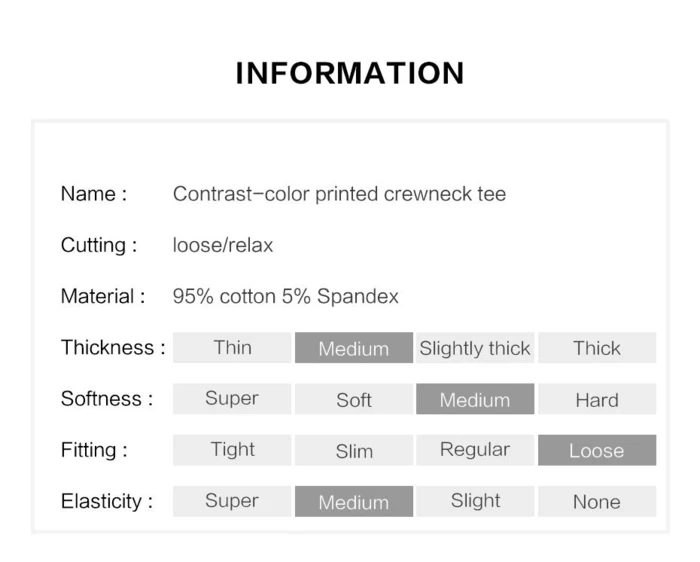Select Slim fitting option
This screenshot has height=562, width=700.
click(354, 450)
